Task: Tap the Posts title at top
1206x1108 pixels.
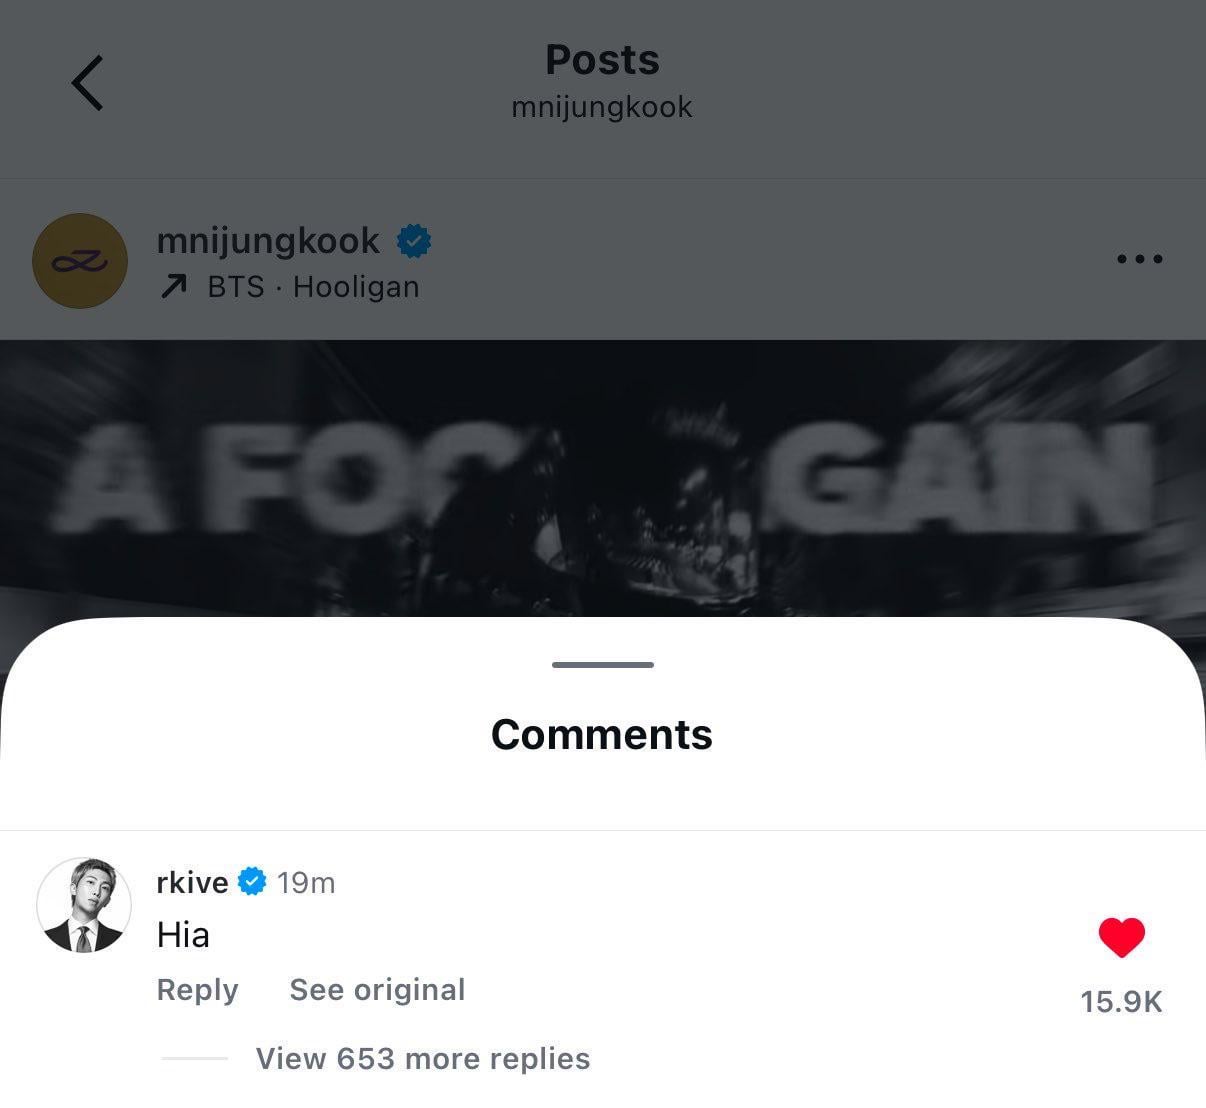Action: click(x=602, y=60)
